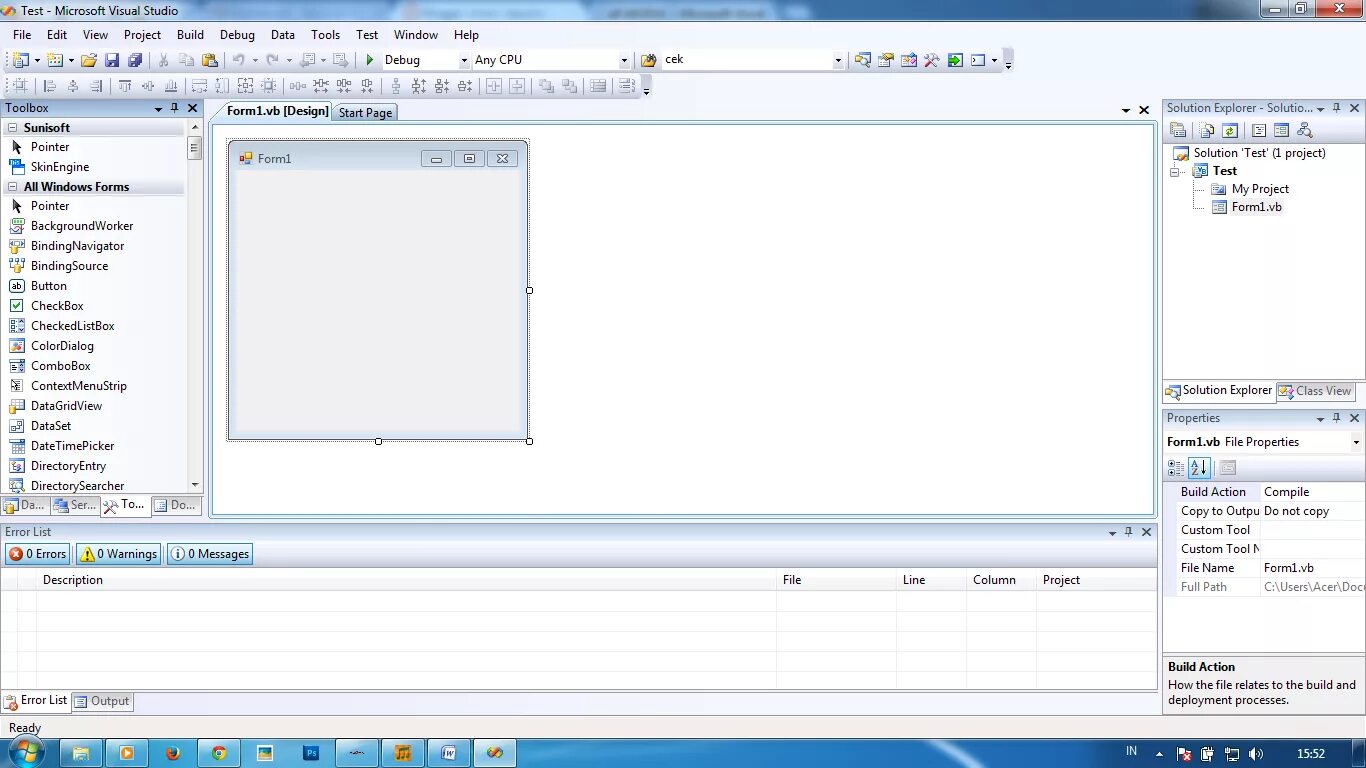Viewport: 1366px width, 768px height.
Task: Click the Save All toolbar icon
Action: pos(135,60)
